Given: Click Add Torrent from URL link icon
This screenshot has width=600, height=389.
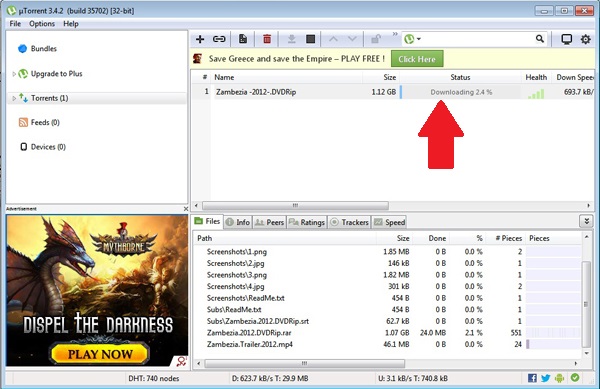Looking at the screenshot, I should (x=219, y=39).
